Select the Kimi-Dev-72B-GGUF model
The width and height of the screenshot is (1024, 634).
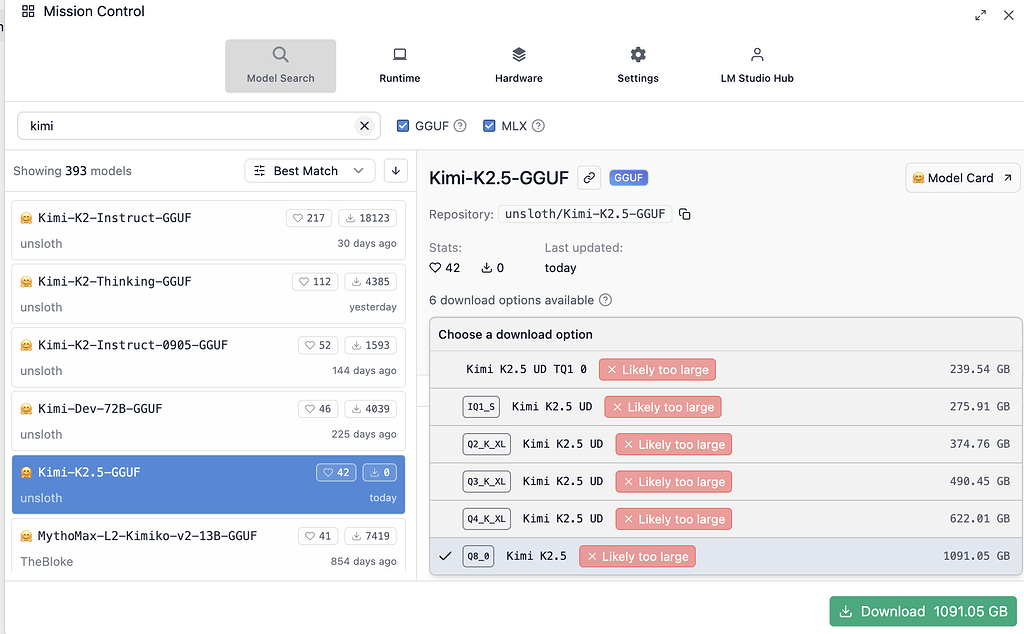point(208,421)
